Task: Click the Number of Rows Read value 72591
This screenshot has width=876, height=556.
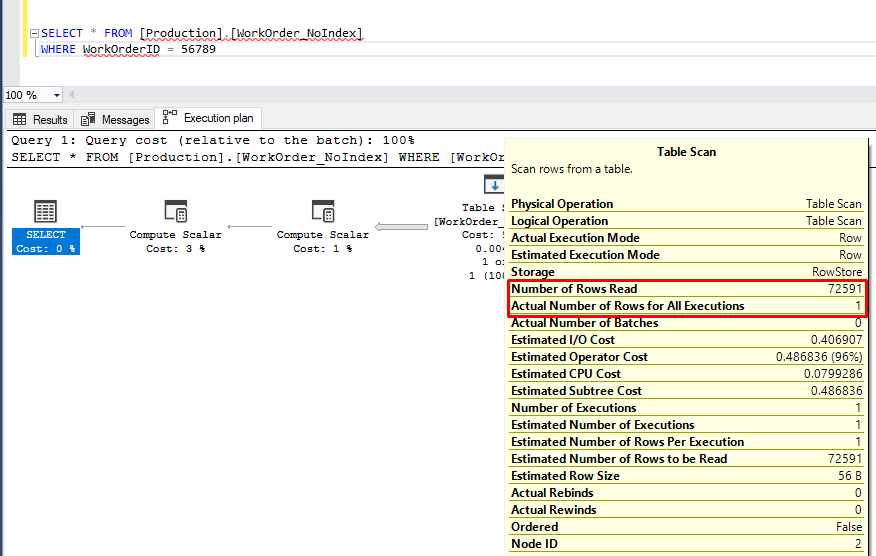Action: click(845, 289)
